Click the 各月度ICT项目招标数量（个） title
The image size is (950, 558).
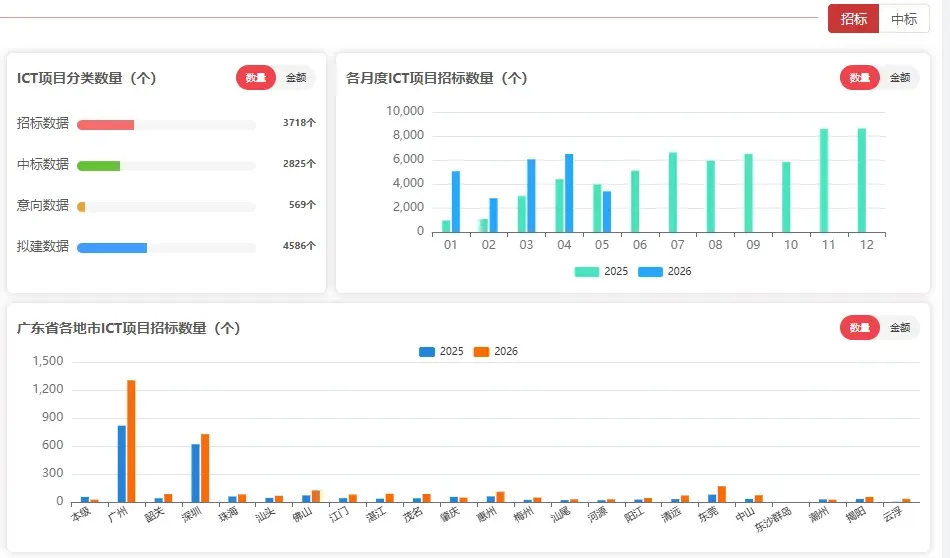(x=436, y=78)
